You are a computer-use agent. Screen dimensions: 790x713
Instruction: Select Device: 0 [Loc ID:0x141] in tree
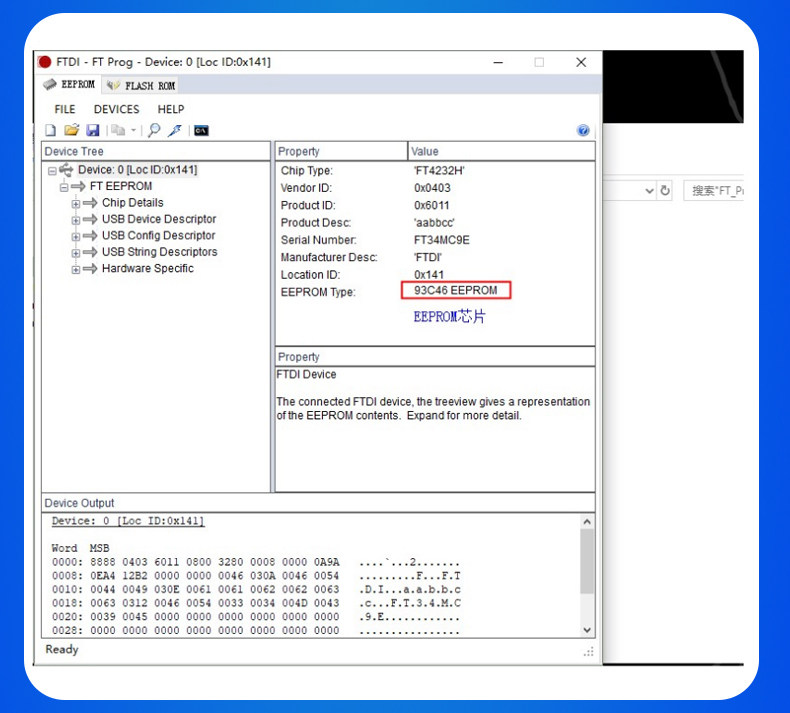coord(138,170)
